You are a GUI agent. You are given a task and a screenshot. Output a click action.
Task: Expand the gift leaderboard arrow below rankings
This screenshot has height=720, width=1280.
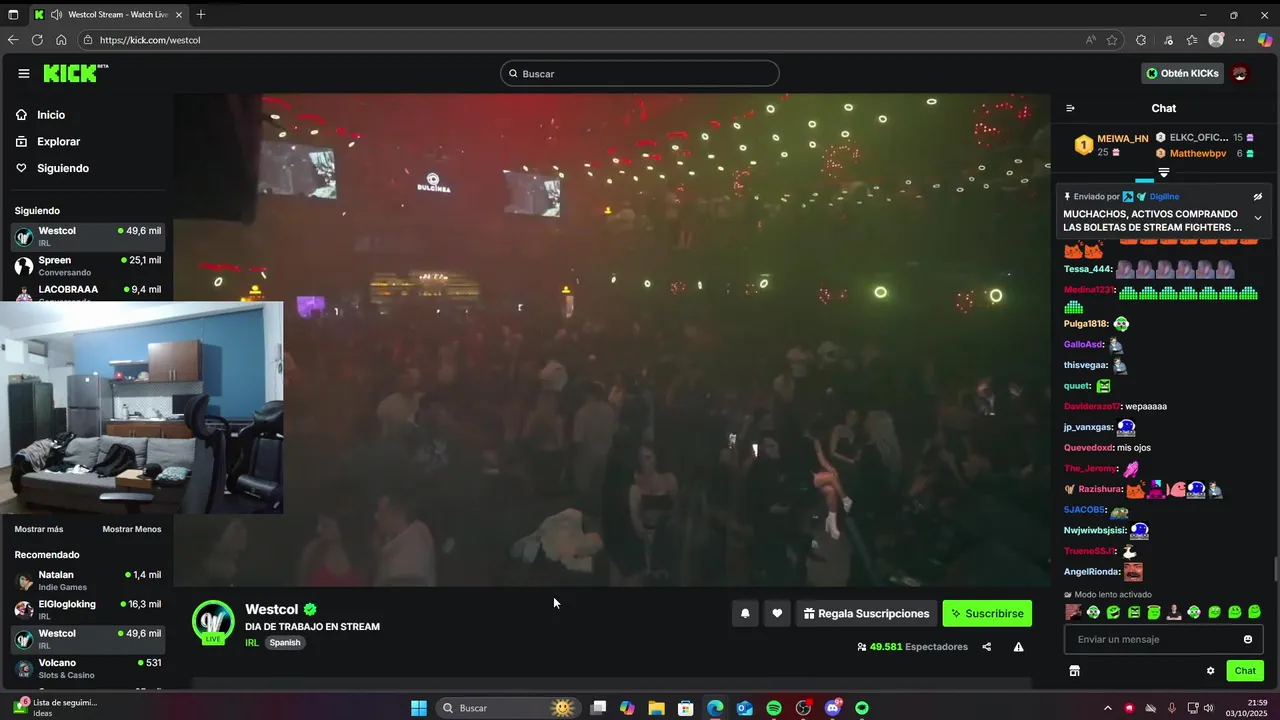1163,173
